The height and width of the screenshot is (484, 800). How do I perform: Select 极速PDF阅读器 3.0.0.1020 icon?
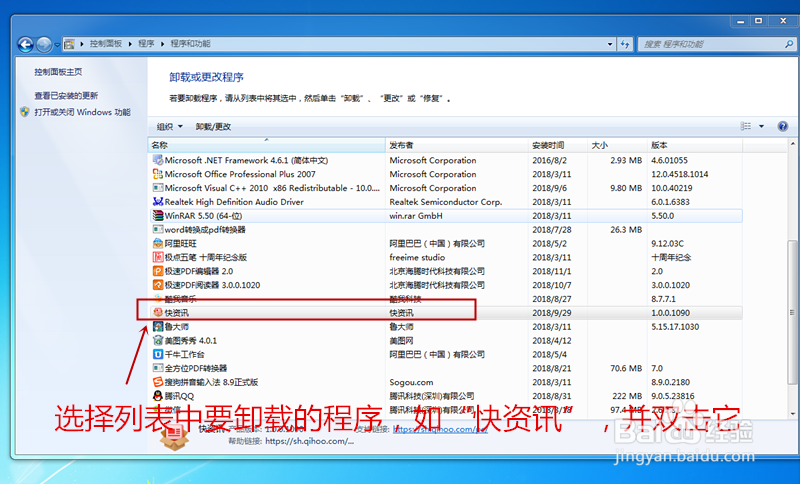158,285
